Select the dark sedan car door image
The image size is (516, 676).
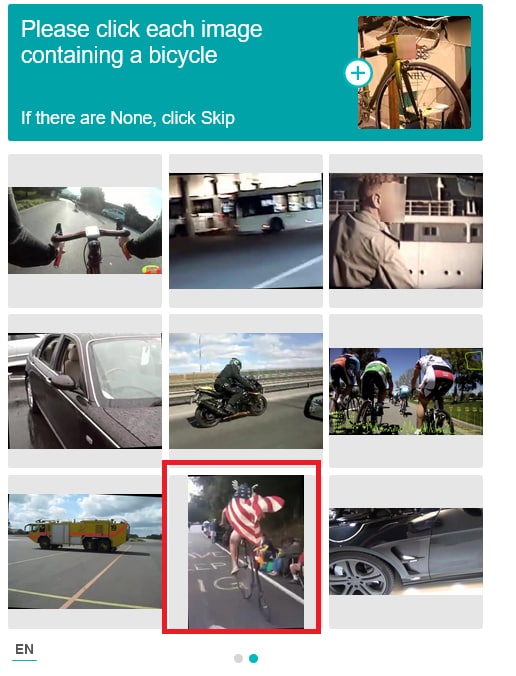(85, 391)
